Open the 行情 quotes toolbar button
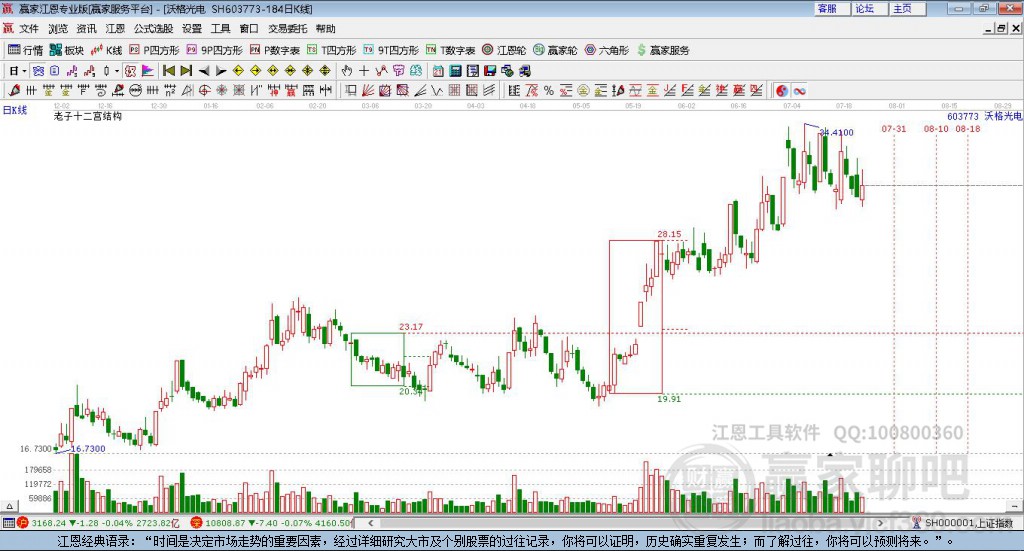 (25, 50)
